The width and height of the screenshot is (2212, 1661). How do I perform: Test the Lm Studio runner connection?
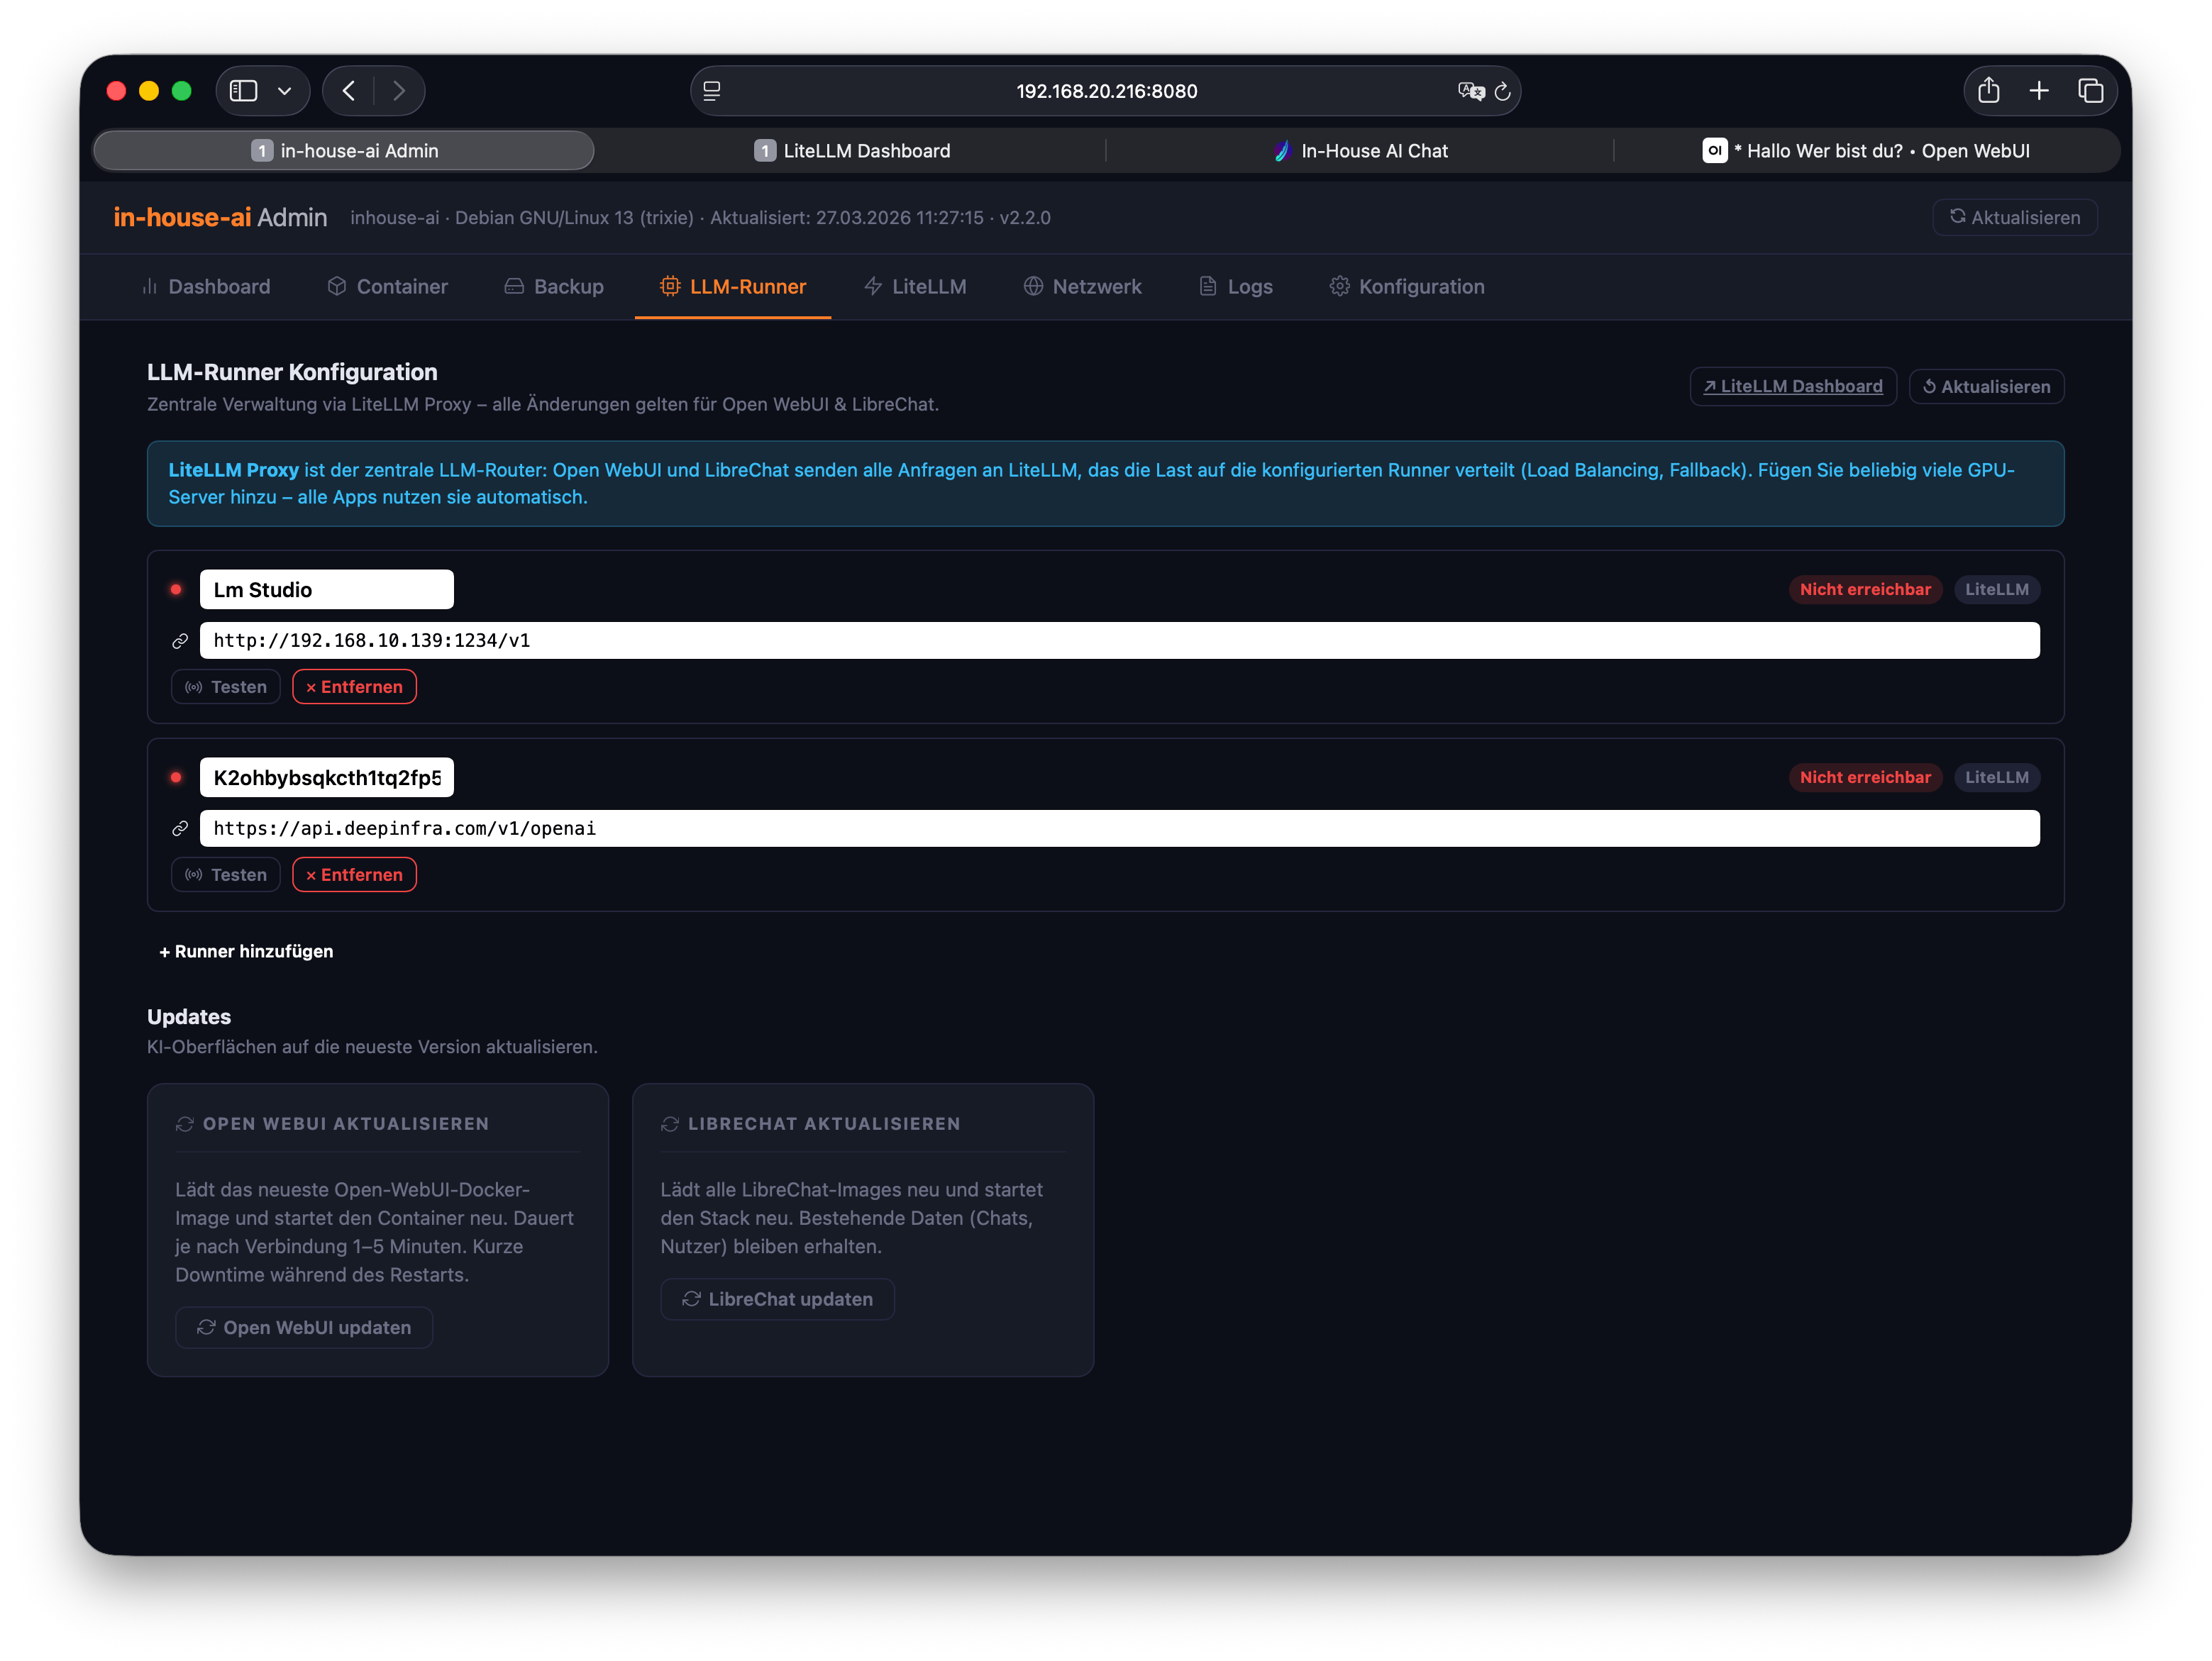click(226, 687)
